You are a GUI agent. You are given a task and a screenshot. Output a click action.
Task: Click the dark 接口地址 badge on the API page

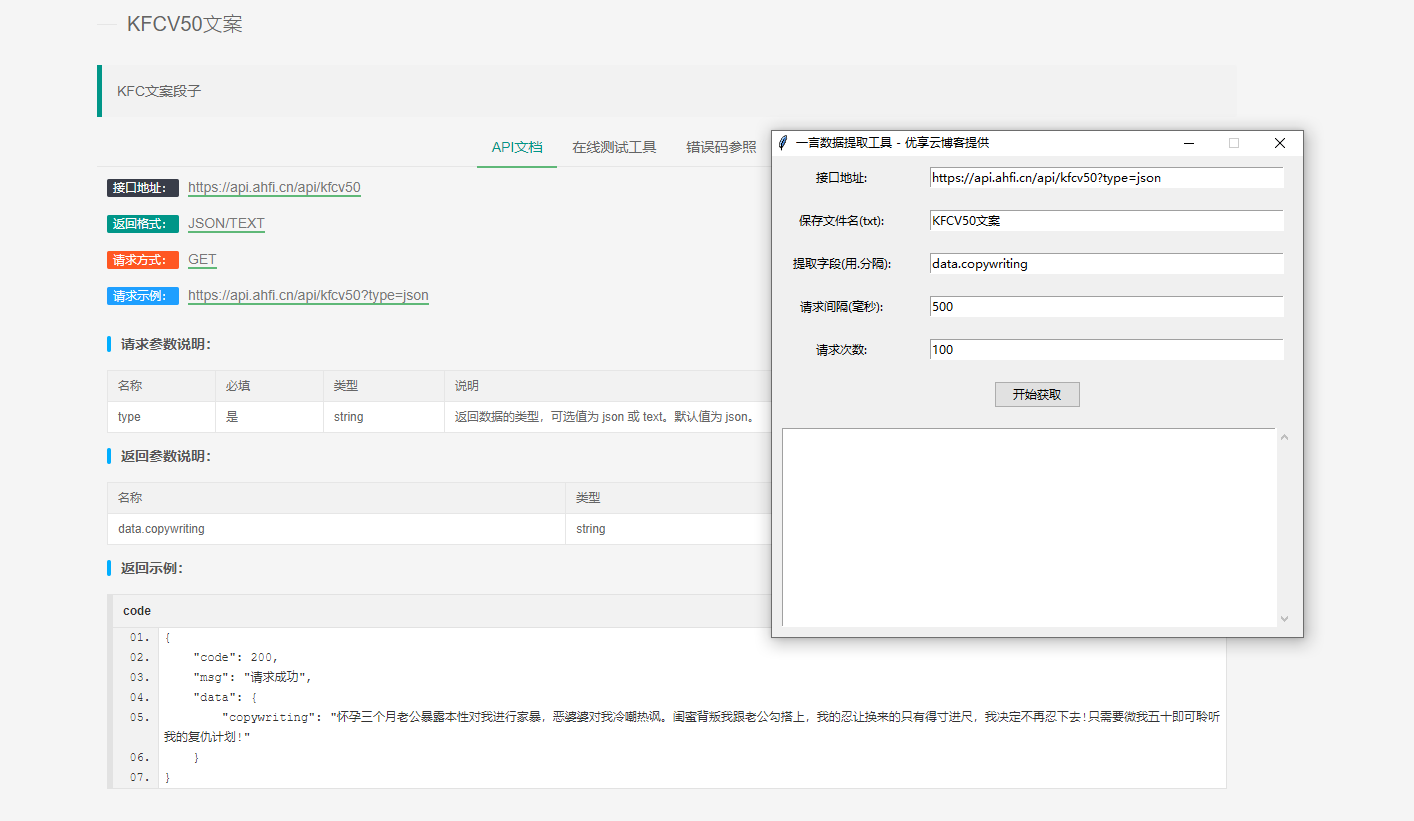pos(141,187)
